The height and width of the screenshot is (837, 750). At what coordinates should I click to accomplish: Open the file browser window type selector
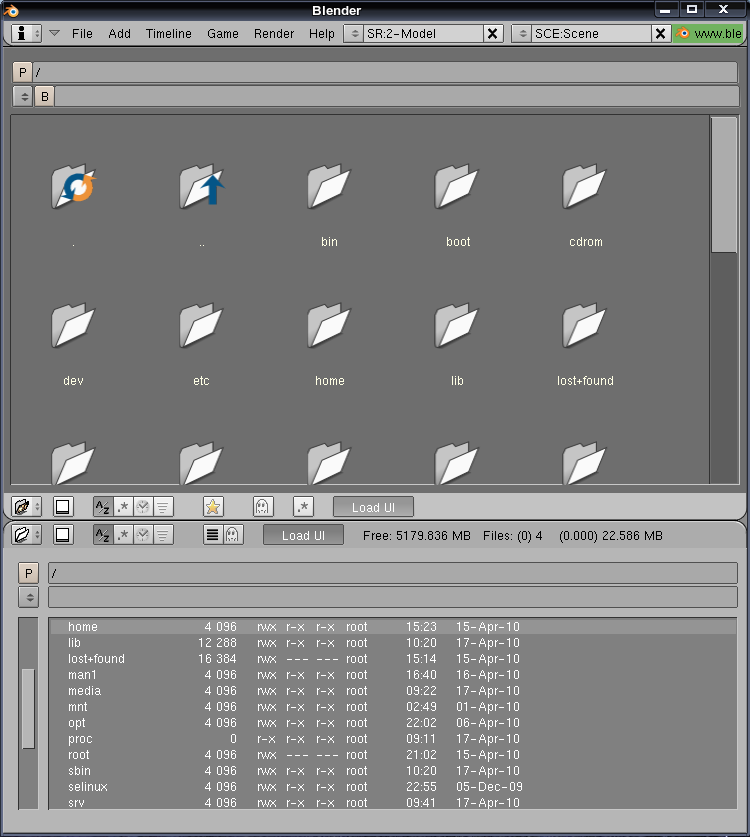point(26,534)
